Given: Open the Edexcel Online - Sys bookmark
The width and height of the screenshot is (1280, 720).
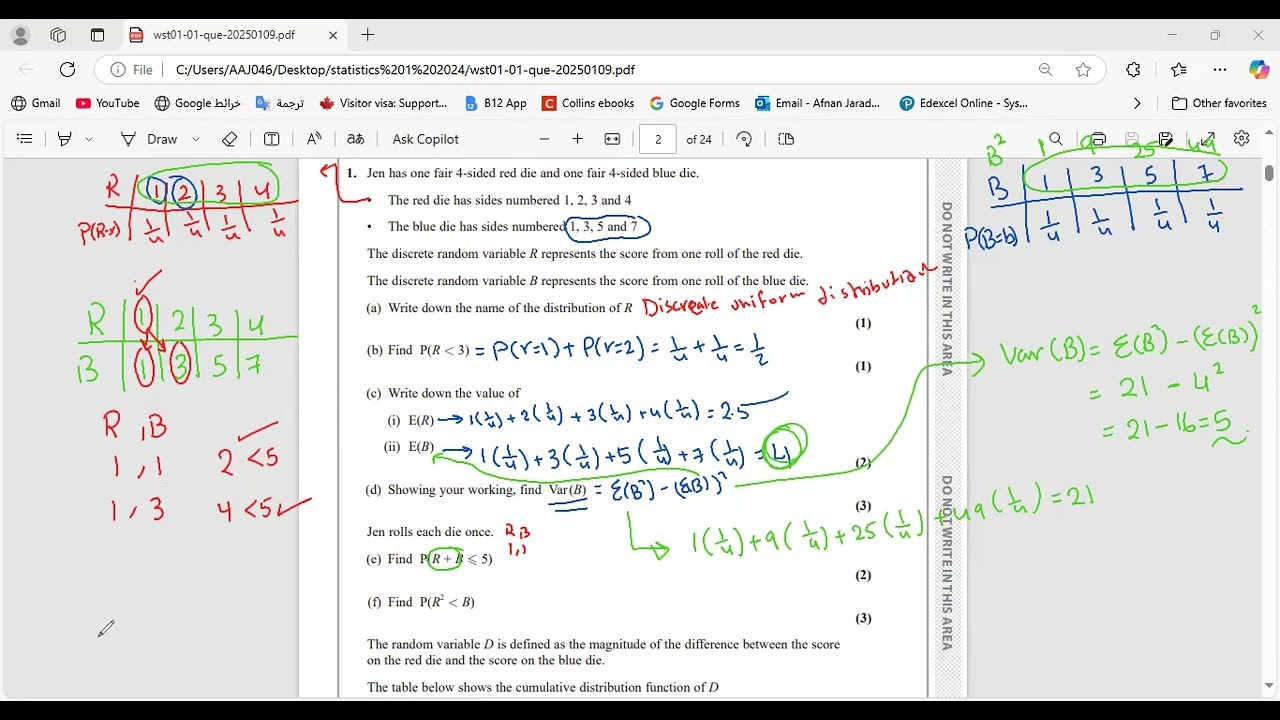Looking at the screenshot, I should tap(964, 103).
